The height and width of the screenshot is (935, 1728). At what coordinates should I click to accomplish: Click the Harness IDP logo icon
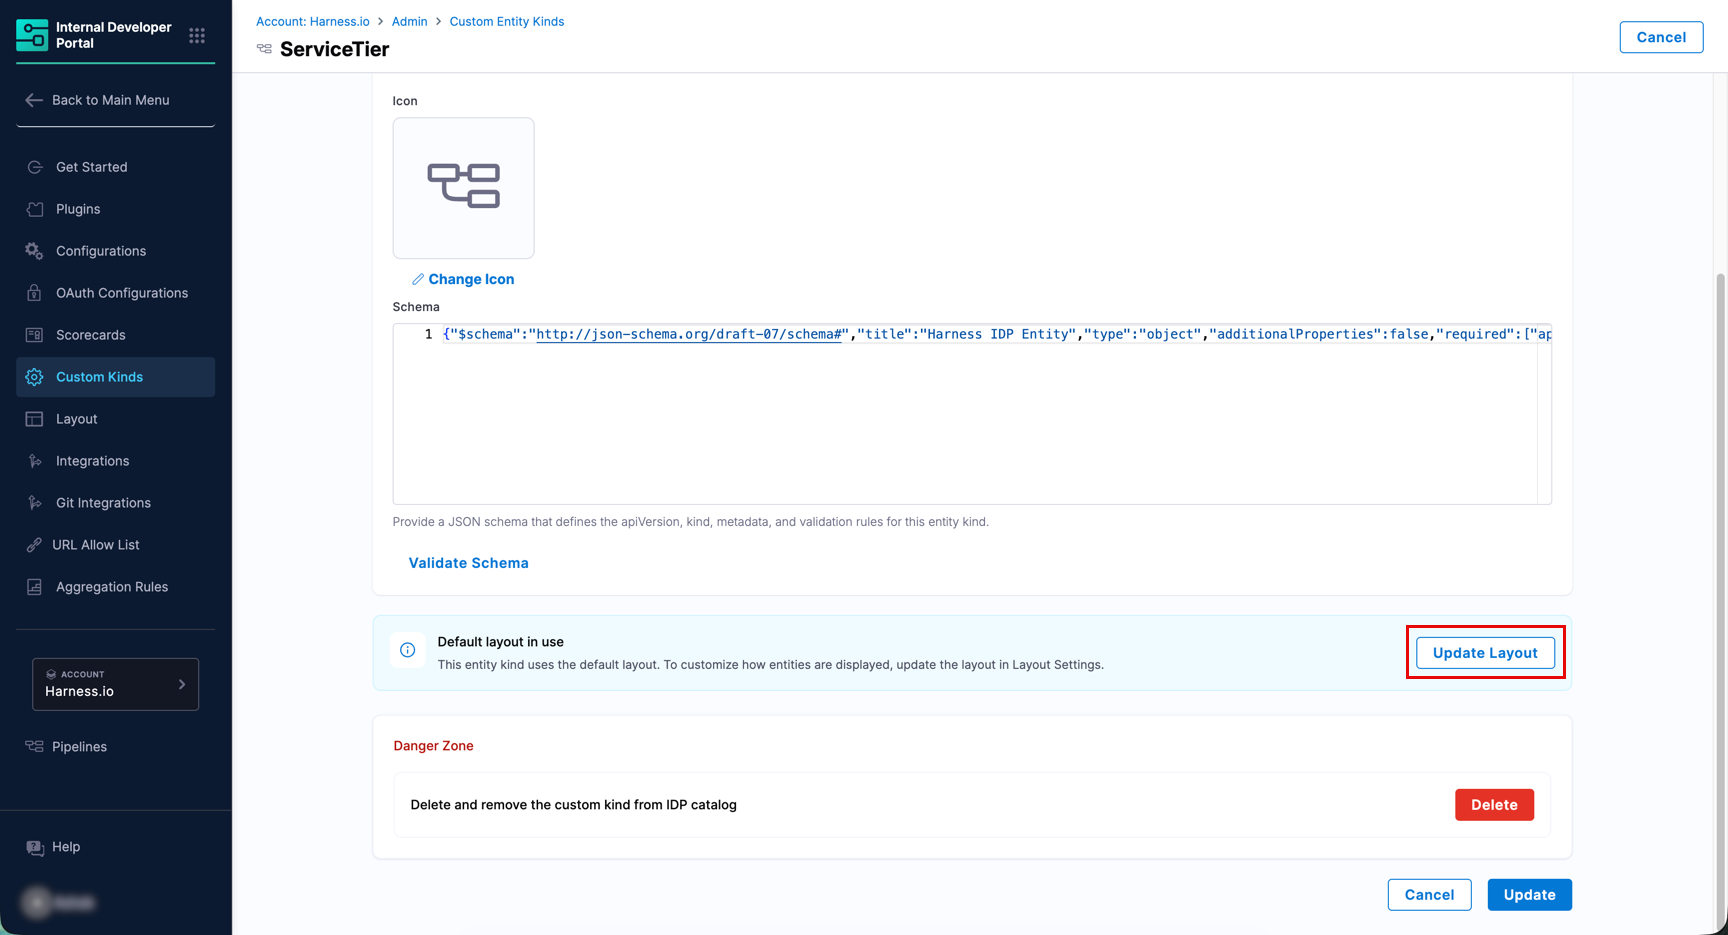(32, 35)
